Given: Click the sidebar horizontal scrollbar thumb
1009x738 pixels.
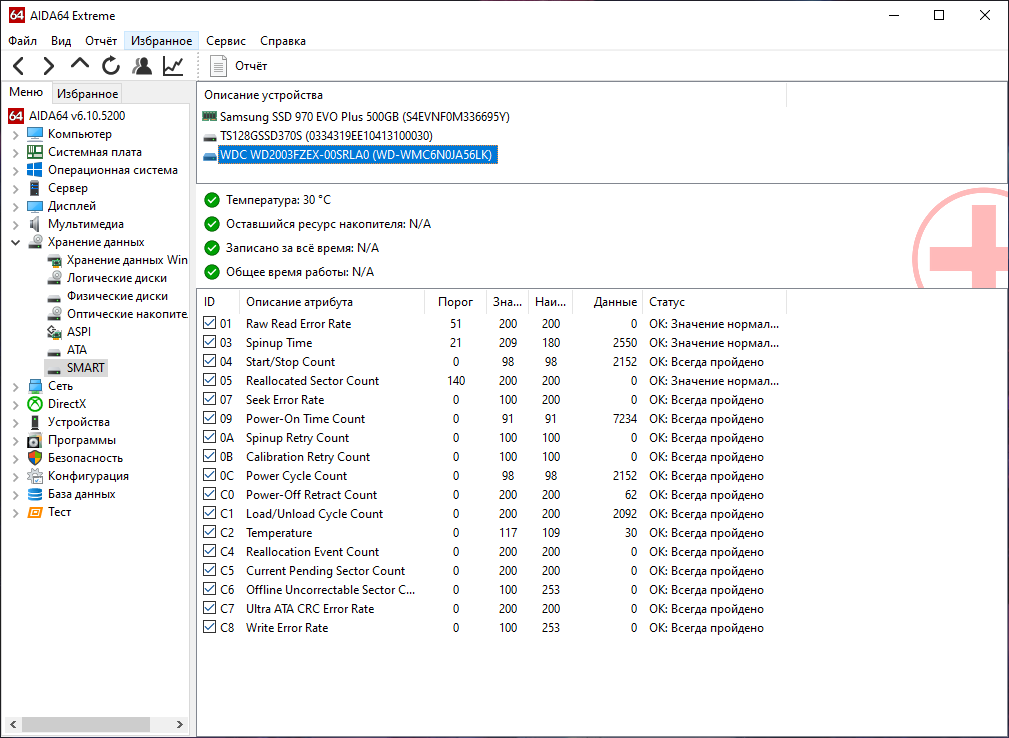Looking at the screenshot, I should (86, 724).
